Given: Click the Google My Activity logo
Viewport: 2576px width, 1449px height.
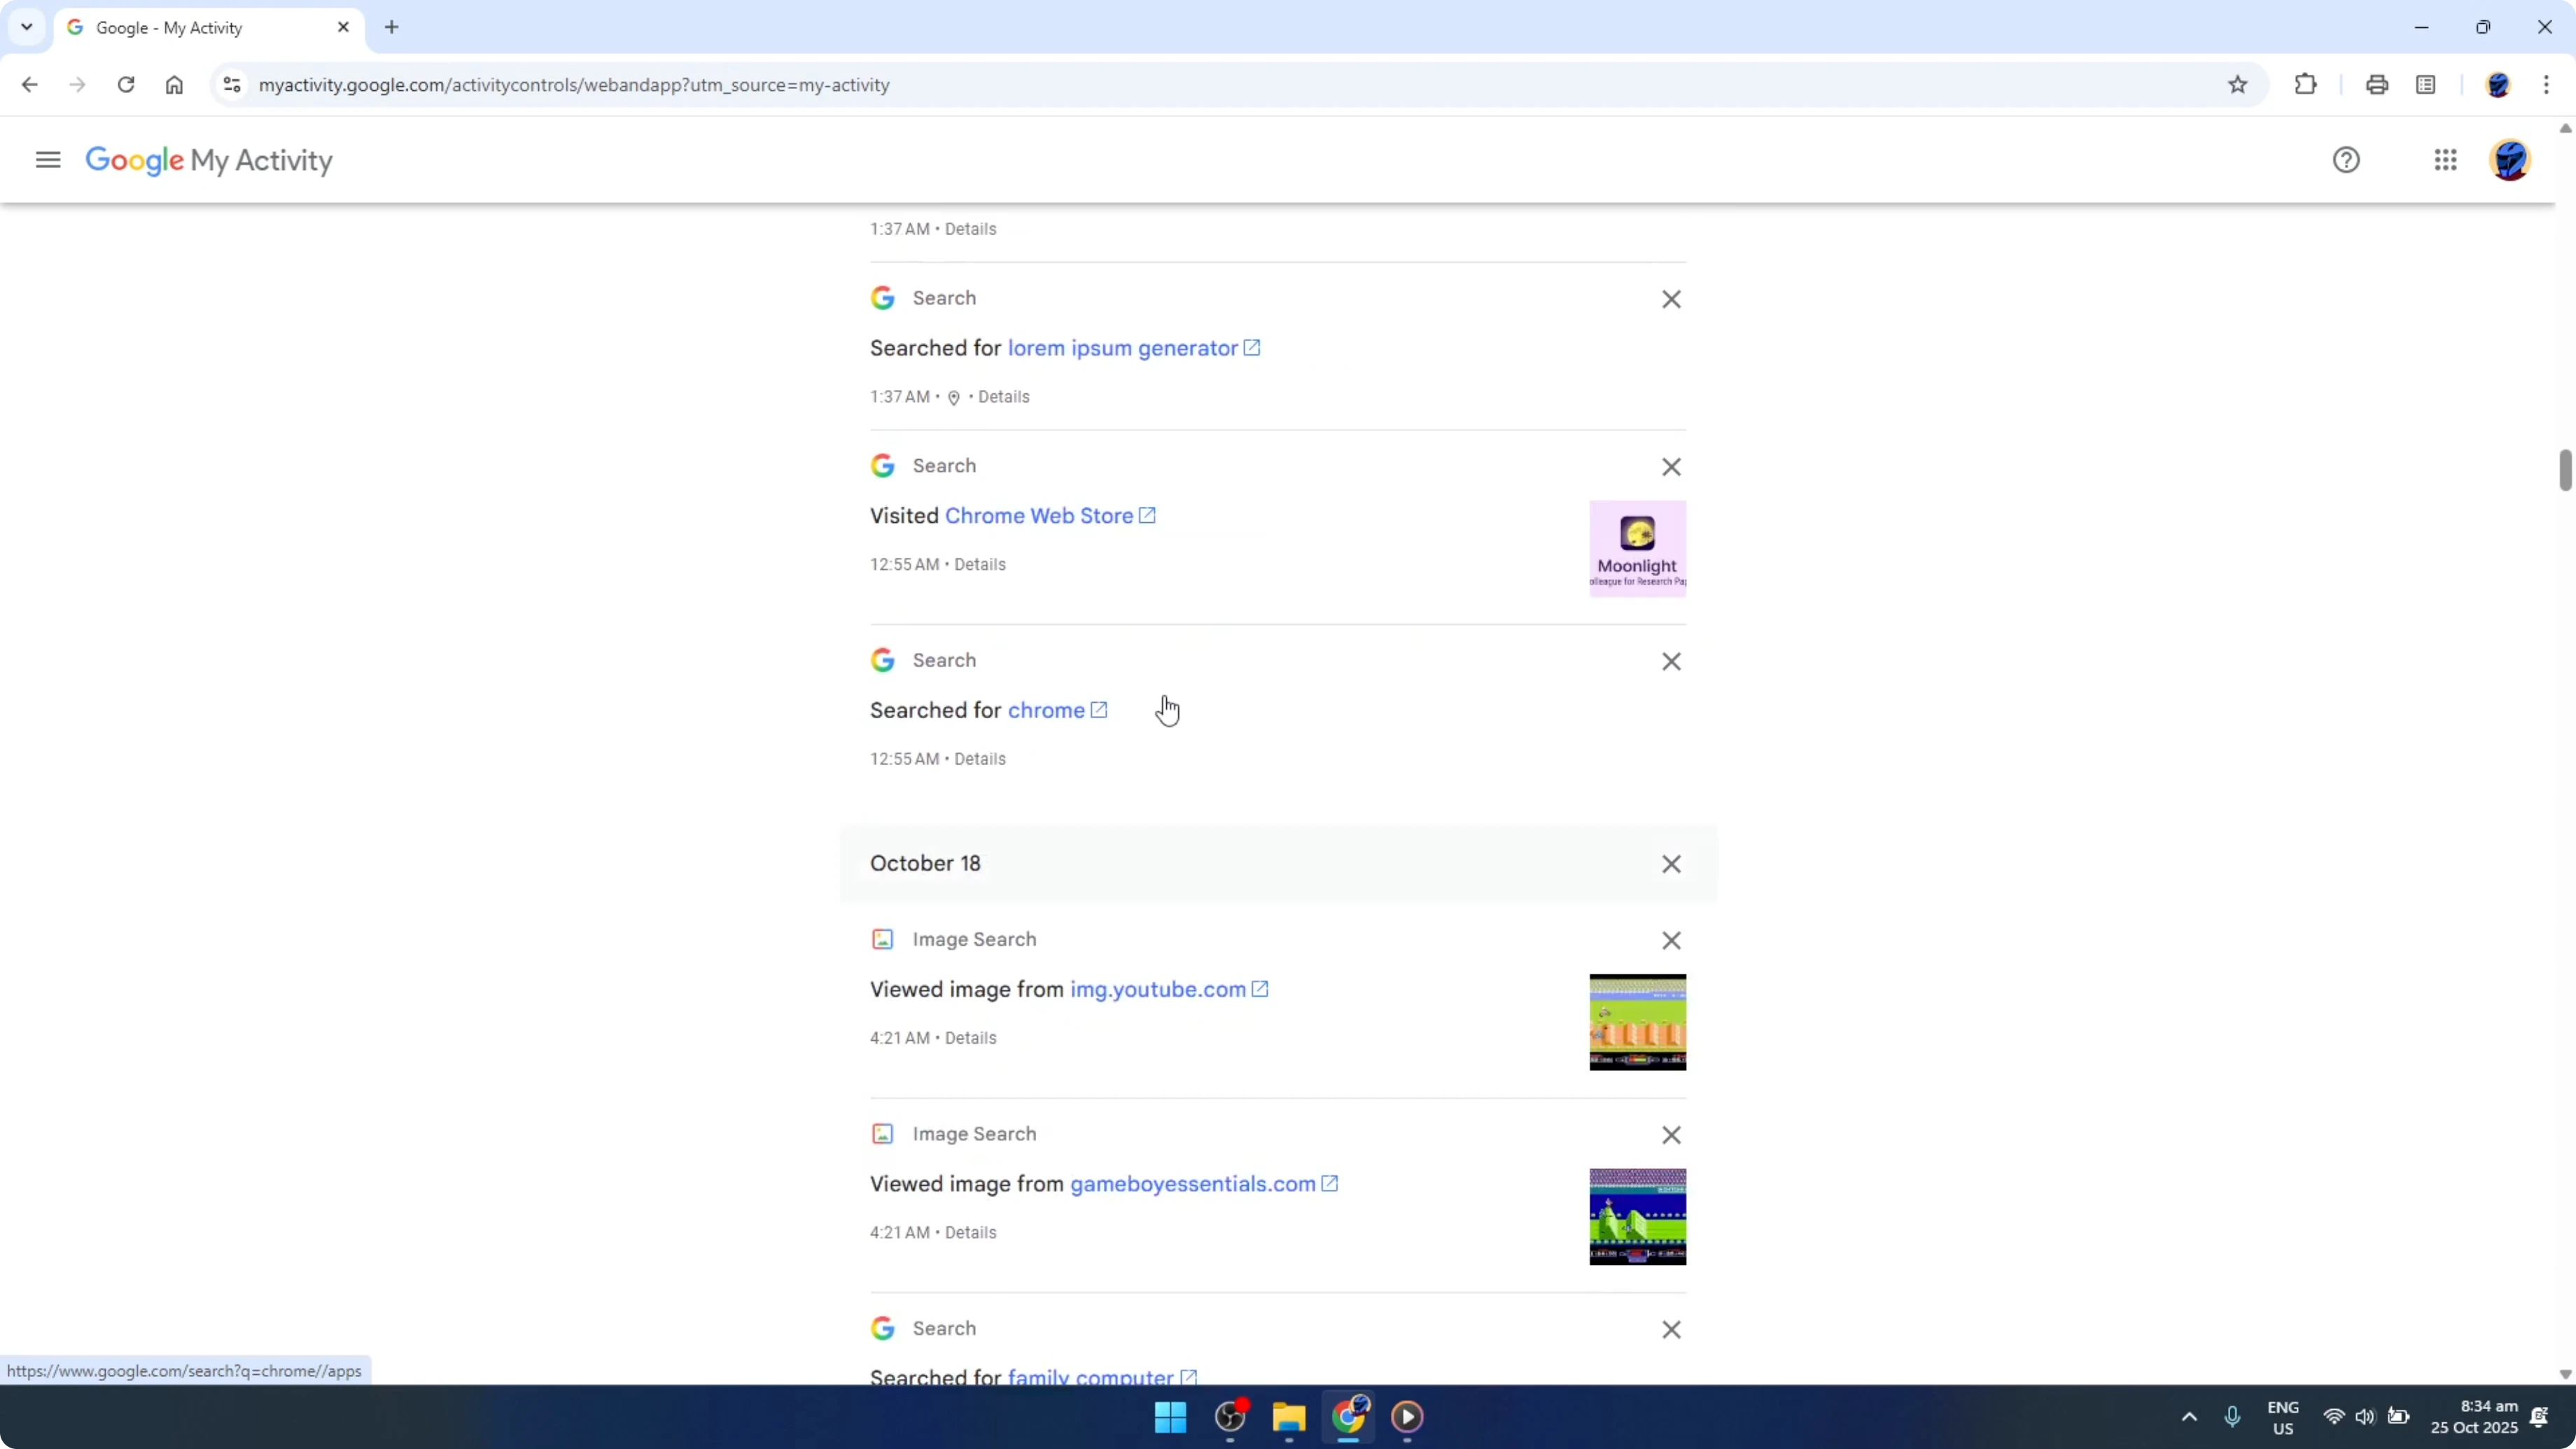Looking at the screenshot, I should (x=209, y=160).
